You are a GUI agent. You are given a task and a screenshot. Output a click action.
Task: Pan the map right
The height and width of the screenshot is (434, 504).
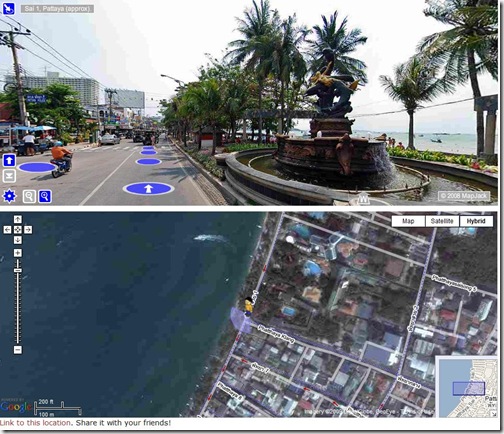28,230
